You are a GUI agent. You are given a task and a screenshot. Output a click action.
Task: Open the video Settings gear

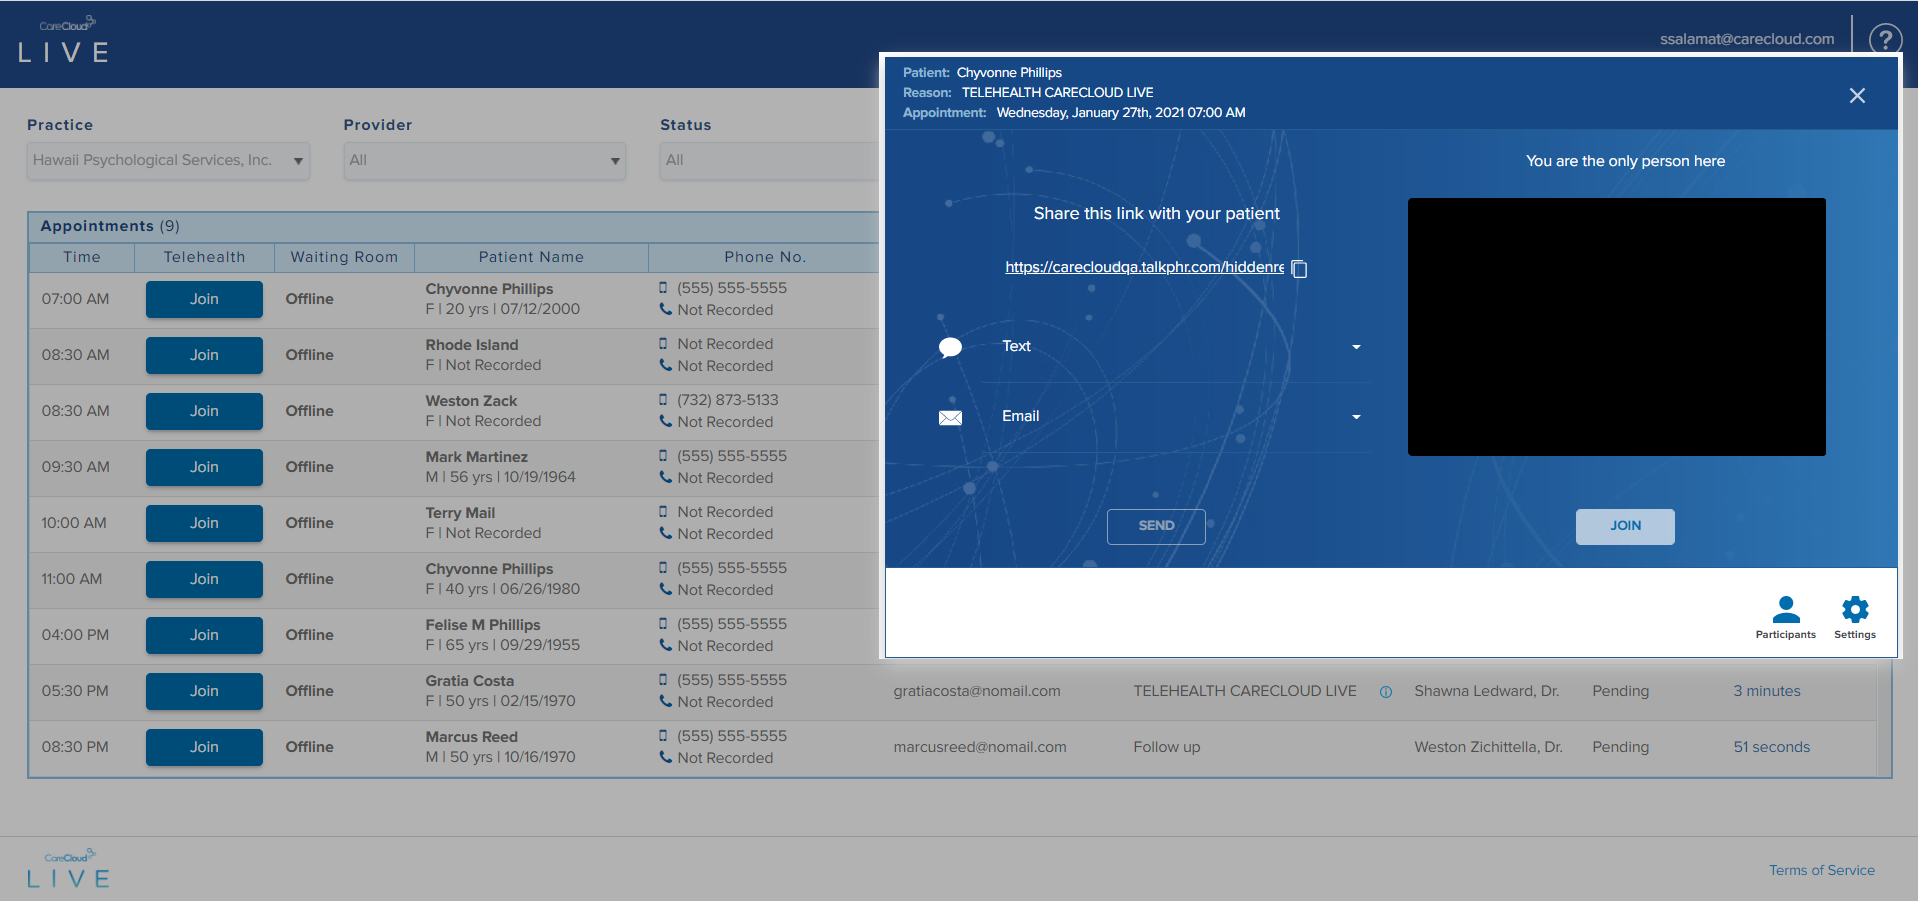1854,610
